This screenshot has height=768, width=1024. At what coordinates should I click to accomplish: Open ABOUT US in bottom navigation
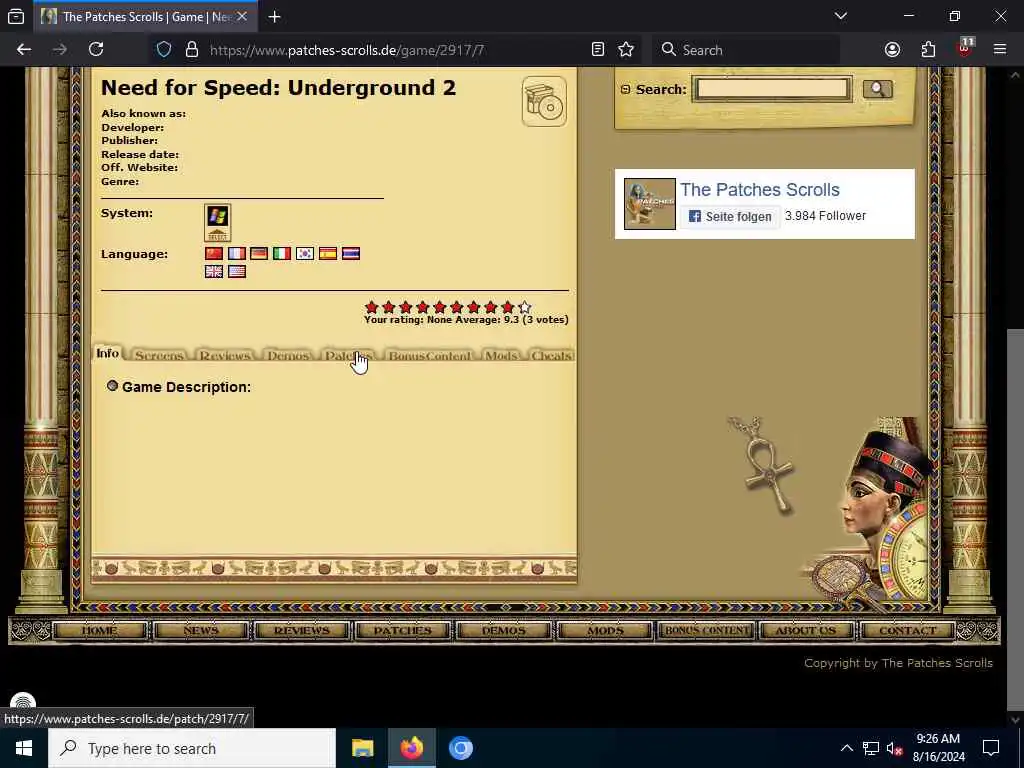pos(806,630)
